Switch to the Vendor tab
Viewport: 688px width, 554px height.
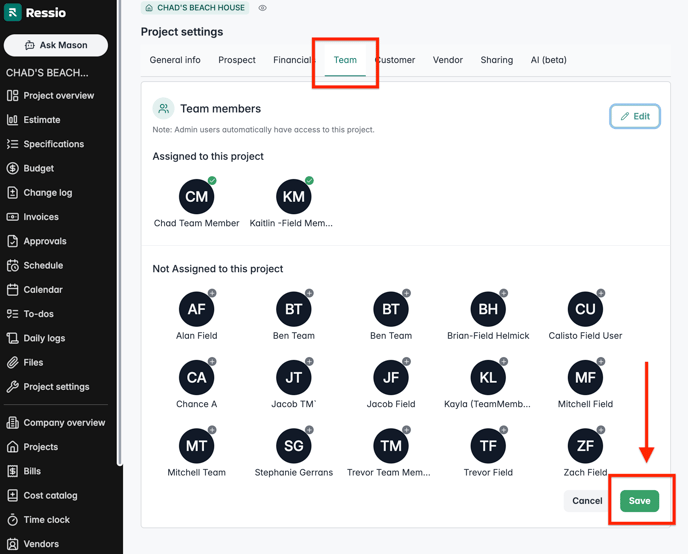coord(447,60)
